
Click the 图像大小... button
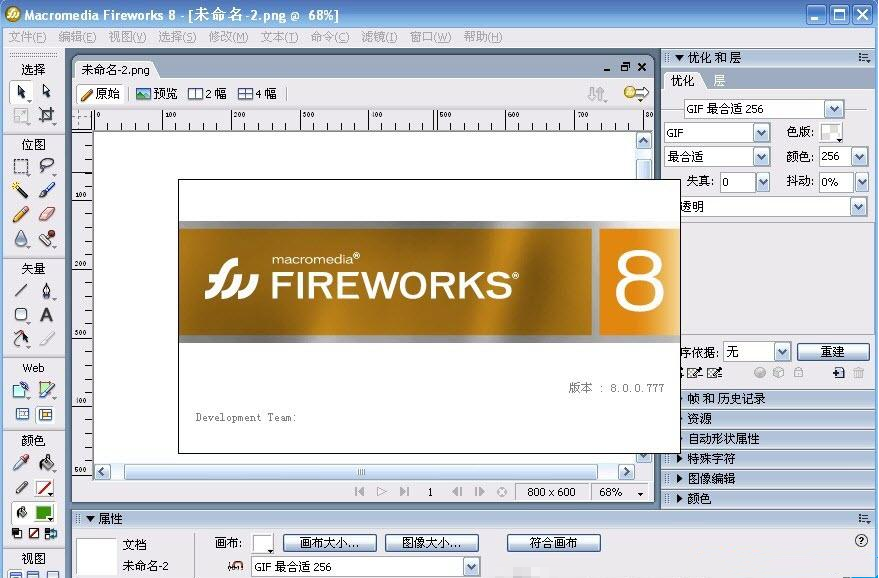[432, 543]
